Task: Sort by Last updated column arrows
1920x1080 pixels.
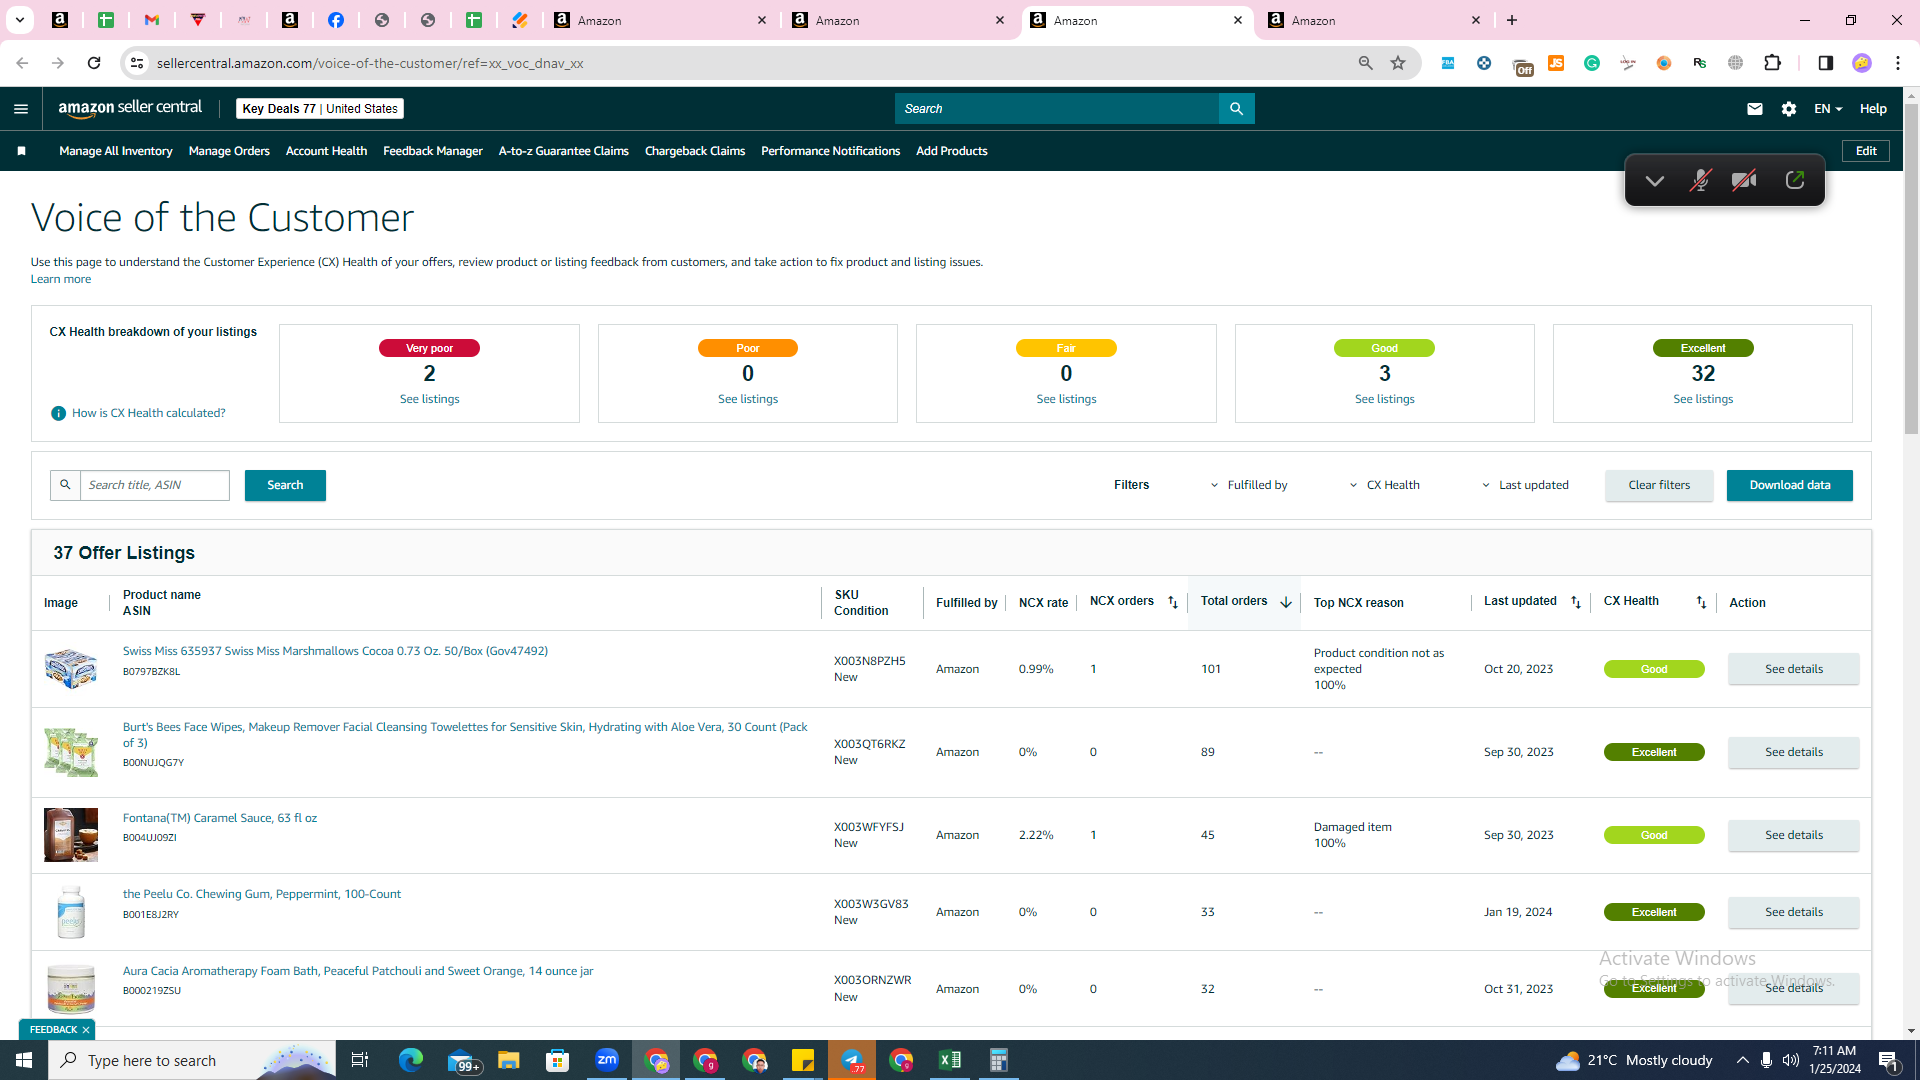Action: click(1576, 602)
